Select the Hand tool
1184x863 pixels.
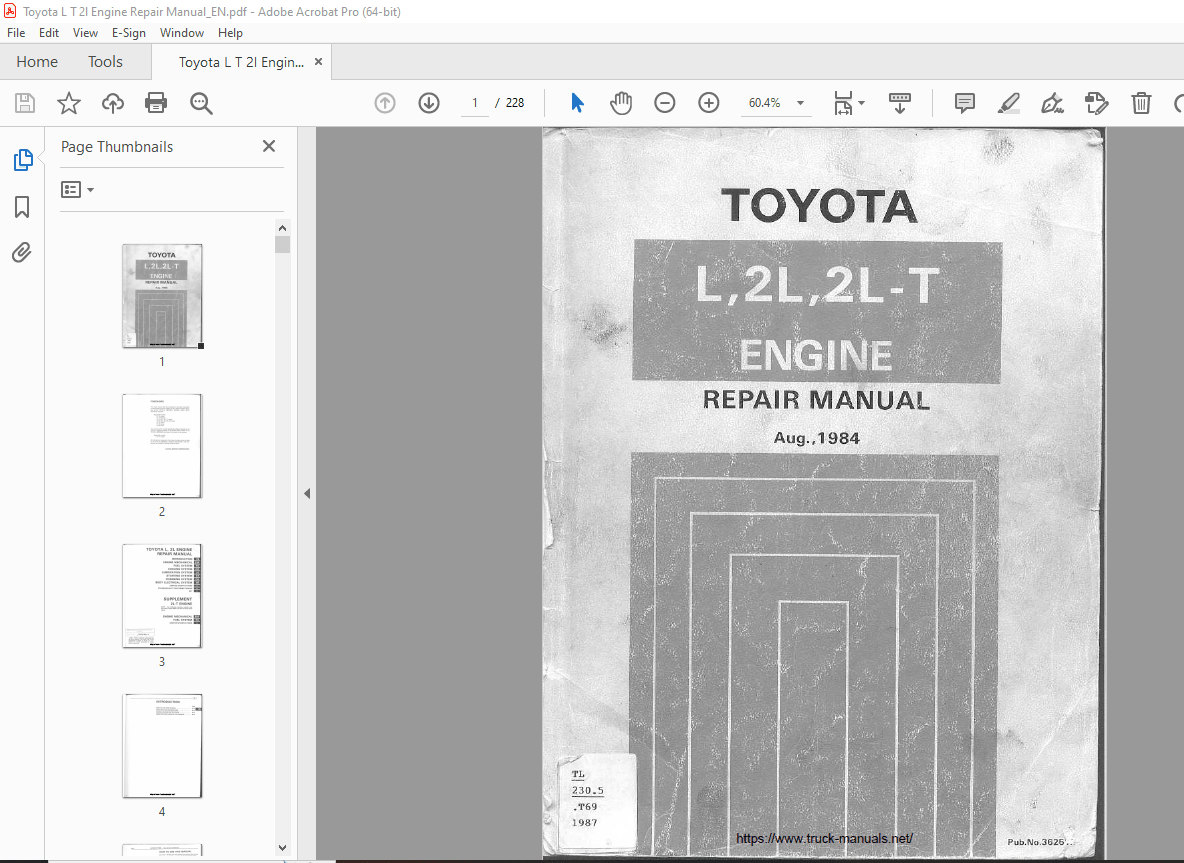pos(620,102)
